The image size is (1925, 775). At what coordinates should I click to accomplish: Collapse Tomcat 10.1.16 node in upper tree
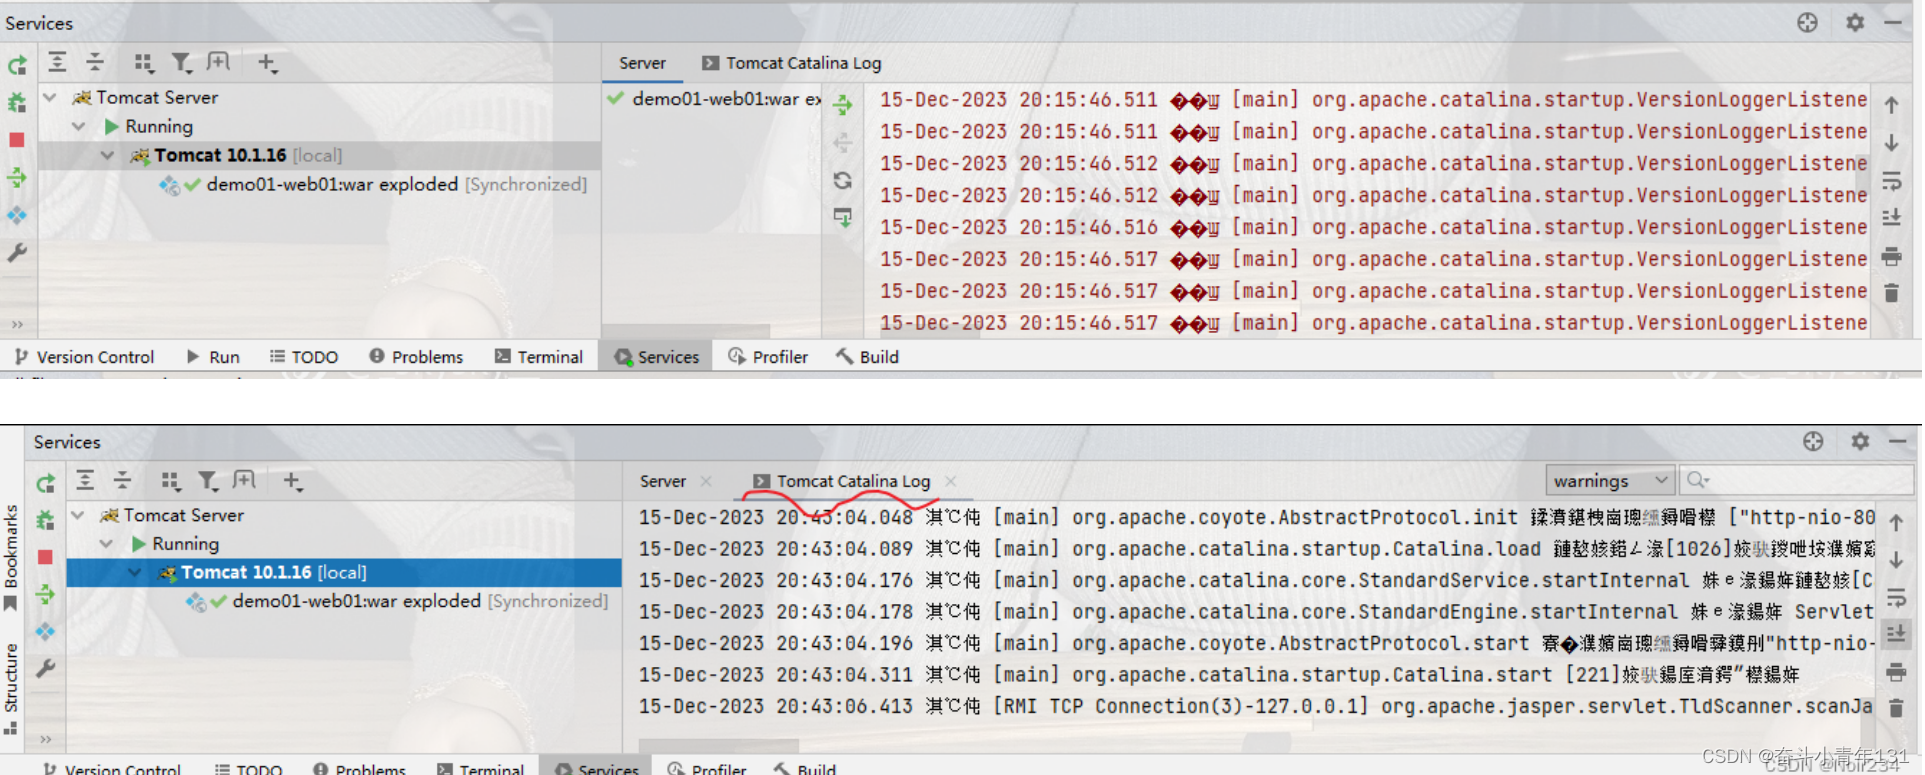pos(108,155)
